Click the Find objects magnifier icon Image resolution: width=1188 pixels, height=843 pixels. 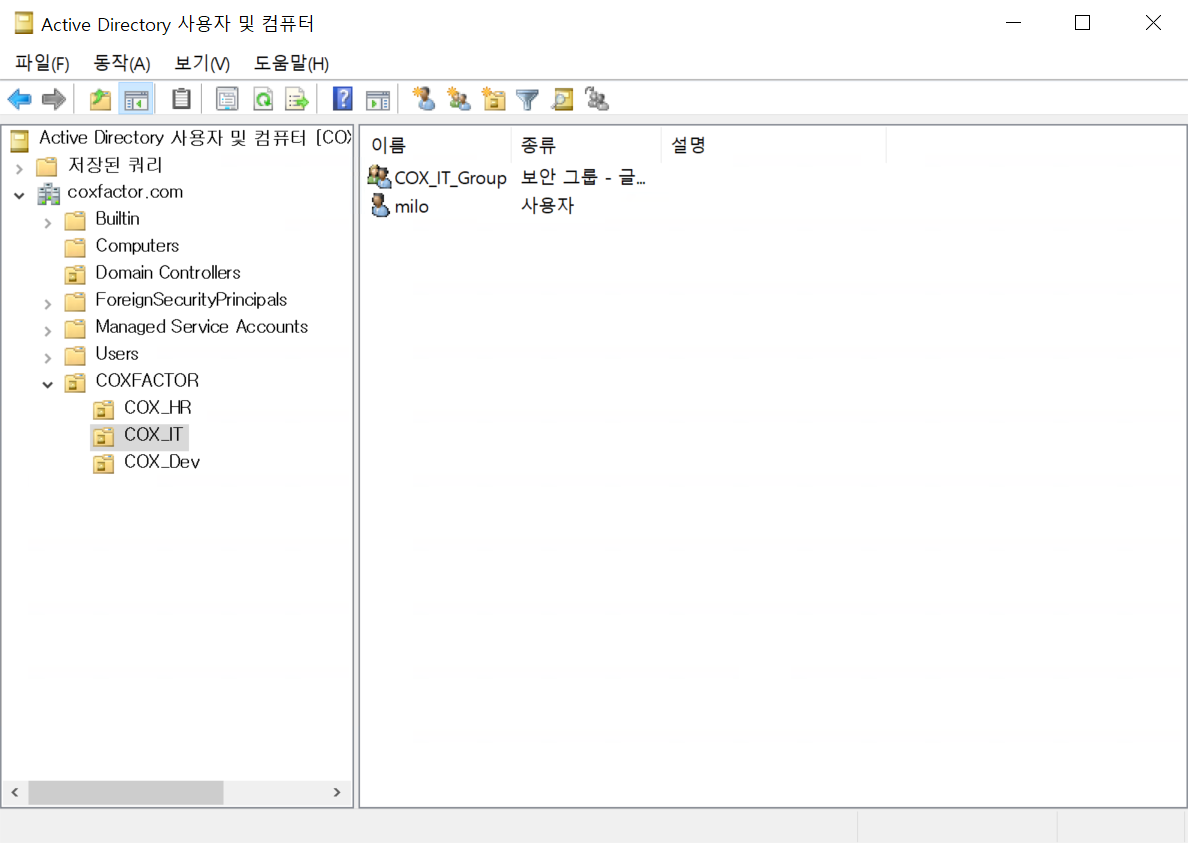(562, 98)
